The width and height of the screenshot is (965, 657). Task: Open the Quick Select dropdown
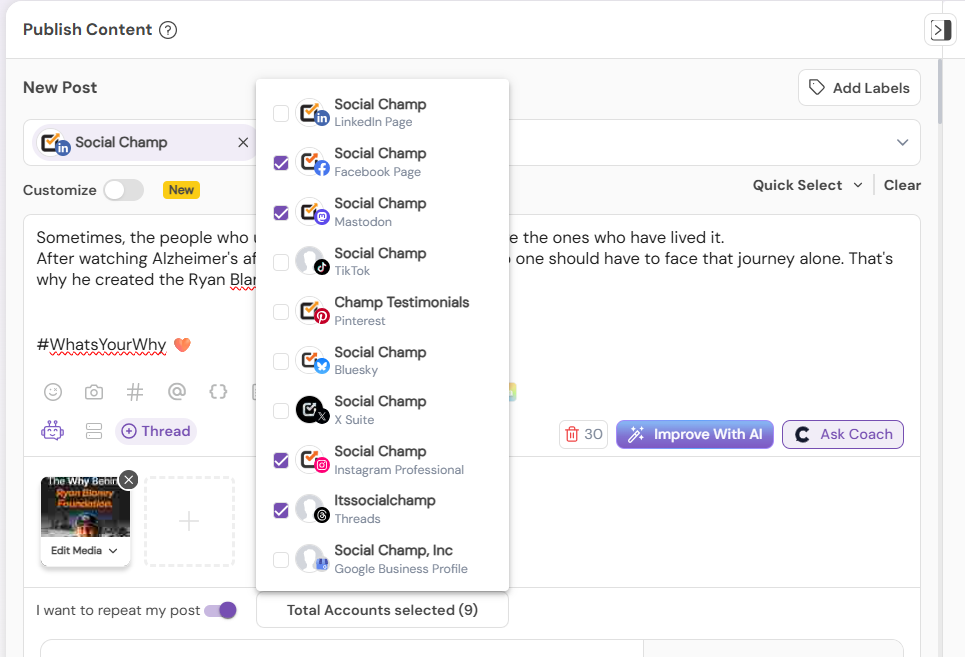(x=807, y=185)
